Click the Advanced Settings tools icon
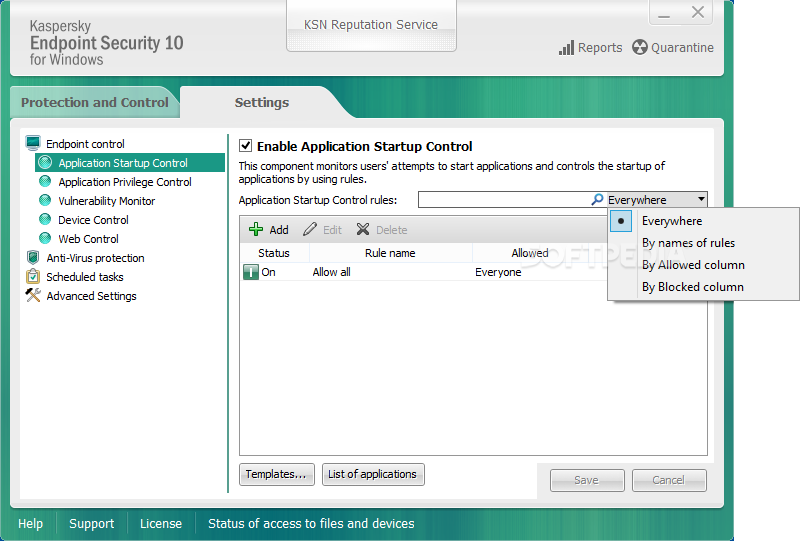Viewport: 800px width, 541px height. (33, 295)
